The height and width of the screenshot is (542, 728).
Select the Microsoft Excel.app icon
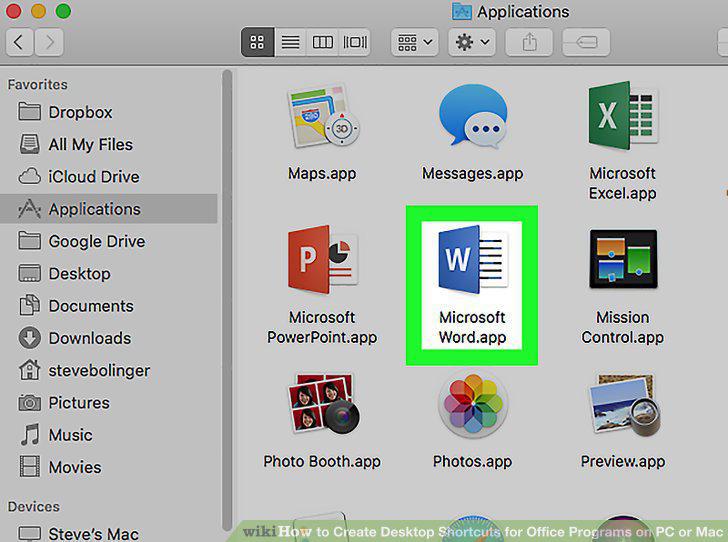coord(623,116)
